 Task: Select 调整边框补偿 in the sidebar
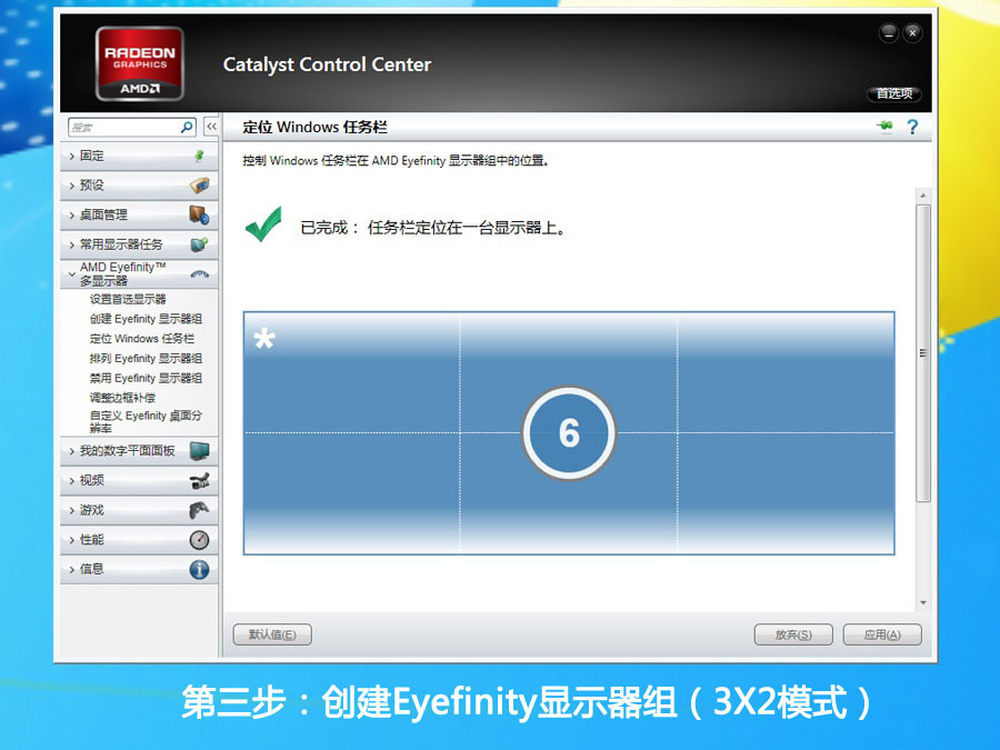click(122, 397)
